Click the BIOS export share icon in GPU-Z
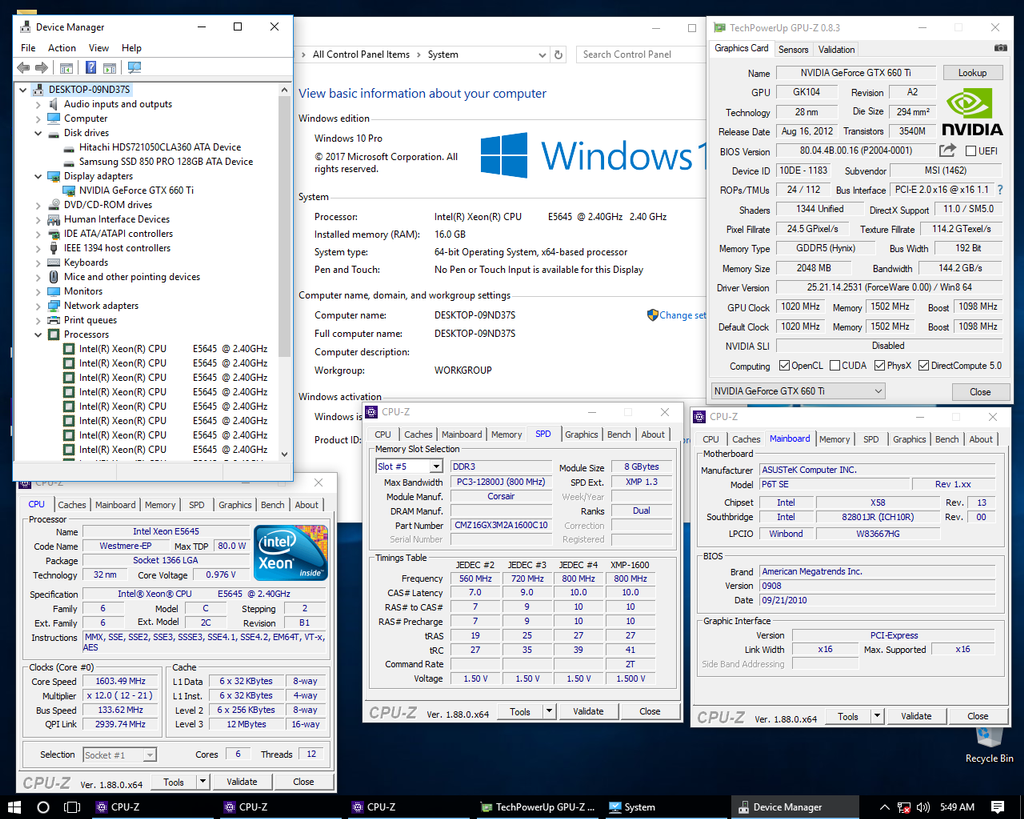 (948, 151)
